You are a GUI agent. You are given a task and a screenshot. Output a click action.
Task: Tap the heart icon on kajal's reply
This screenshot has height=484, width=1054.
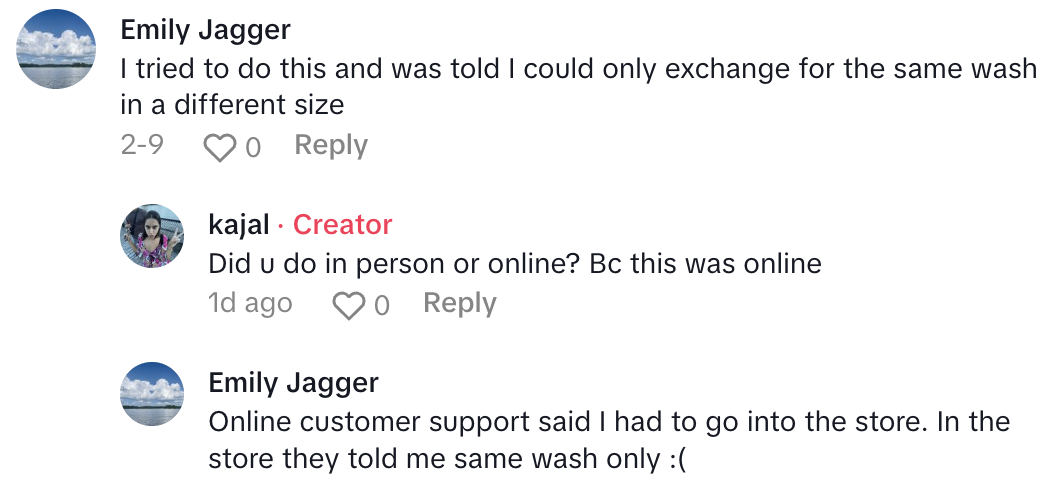click(x=347, y=305)
